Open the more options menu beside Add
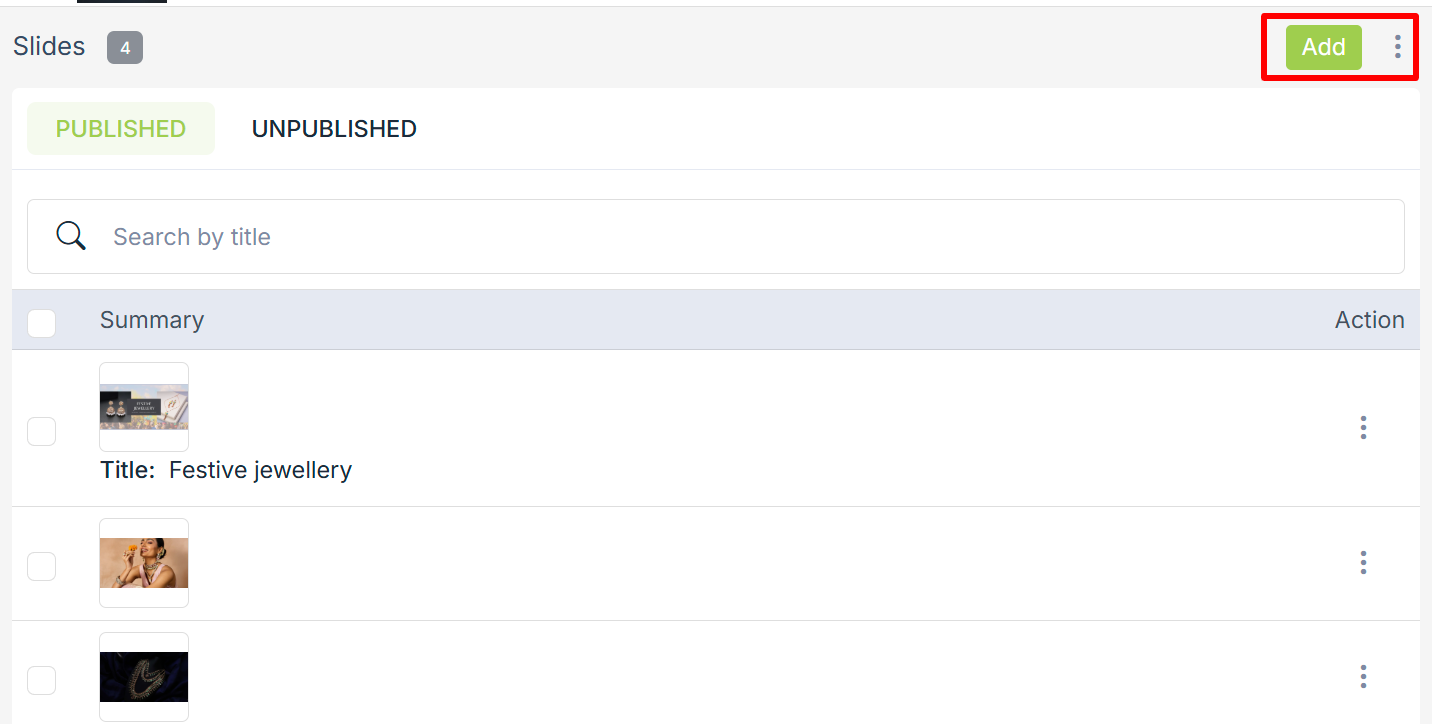 pyautogui.click(x=1397, y=47)
